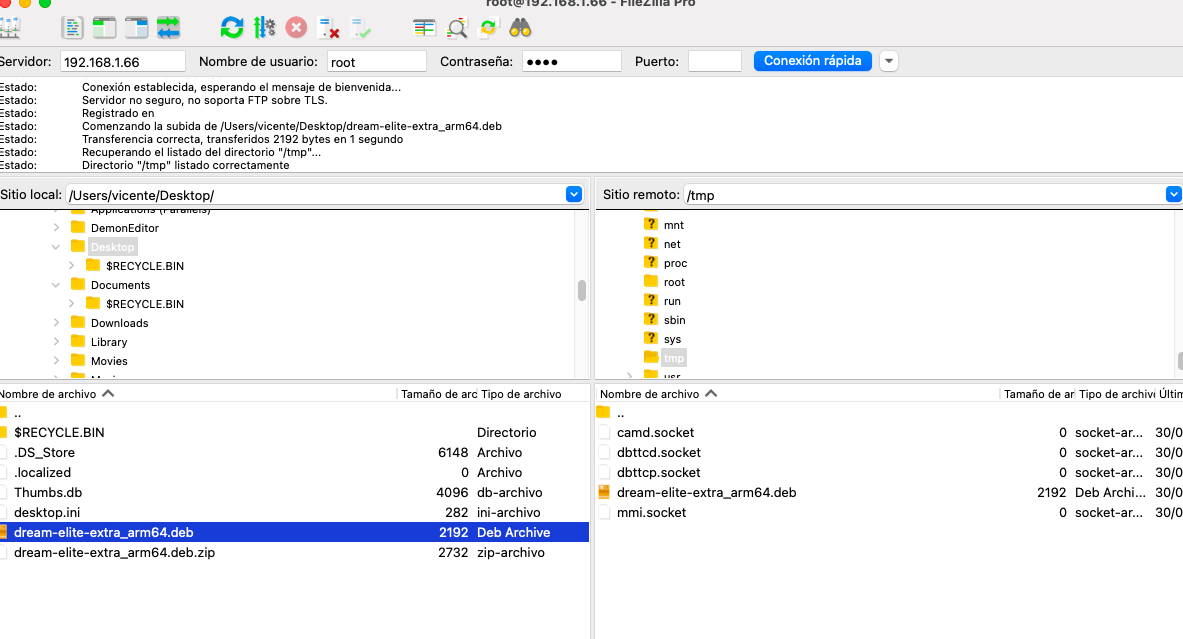Toggle the transfer queue display
The width and height of the screenshot is (1183, 639).
point(169,28)
